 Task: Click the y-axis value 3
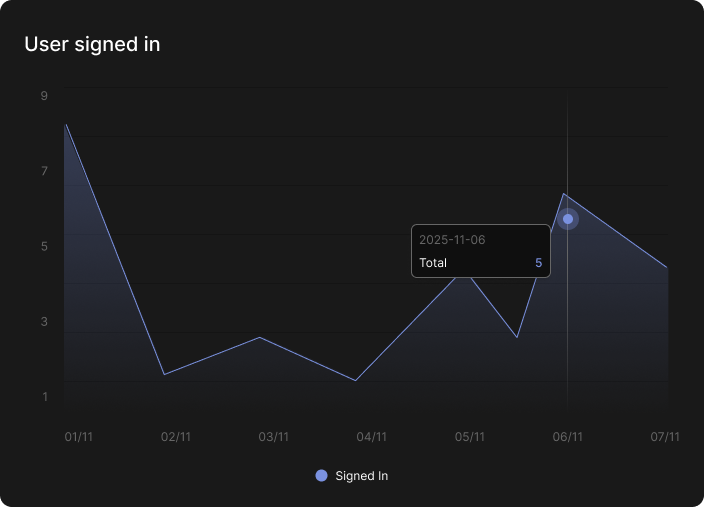44,322
